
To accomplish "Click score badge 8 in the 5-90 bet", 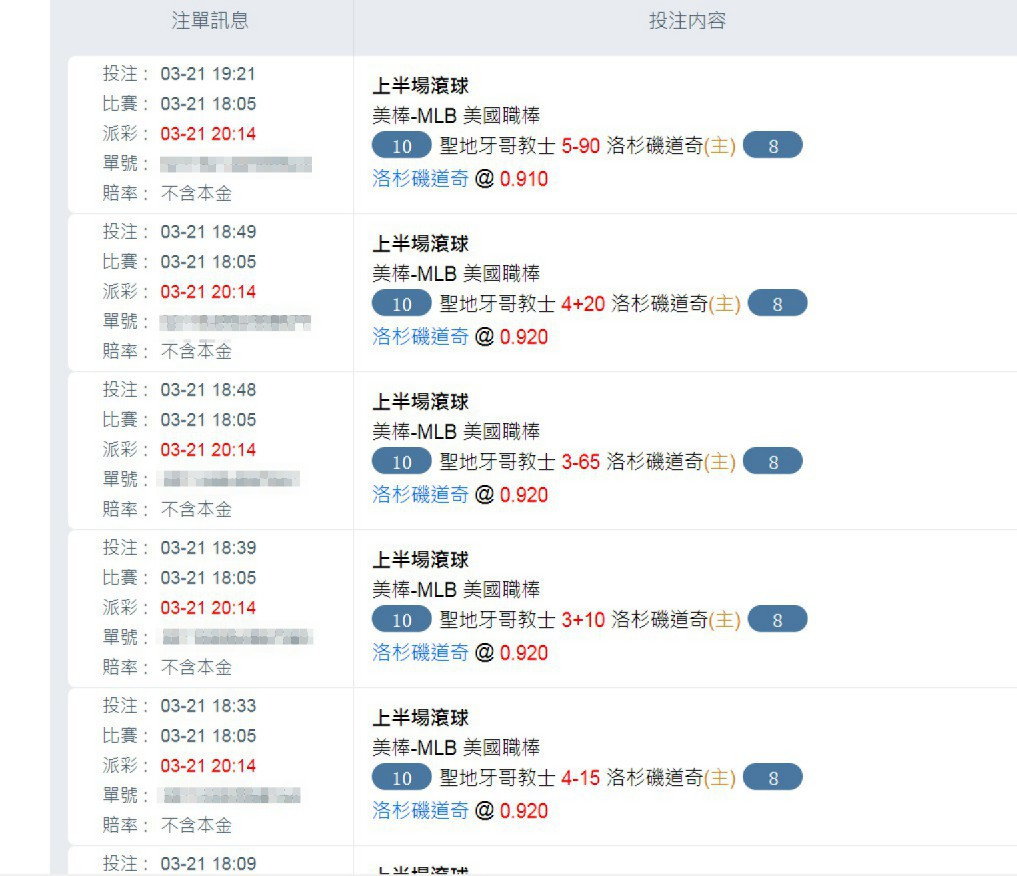I will click(x=772, y=145).
